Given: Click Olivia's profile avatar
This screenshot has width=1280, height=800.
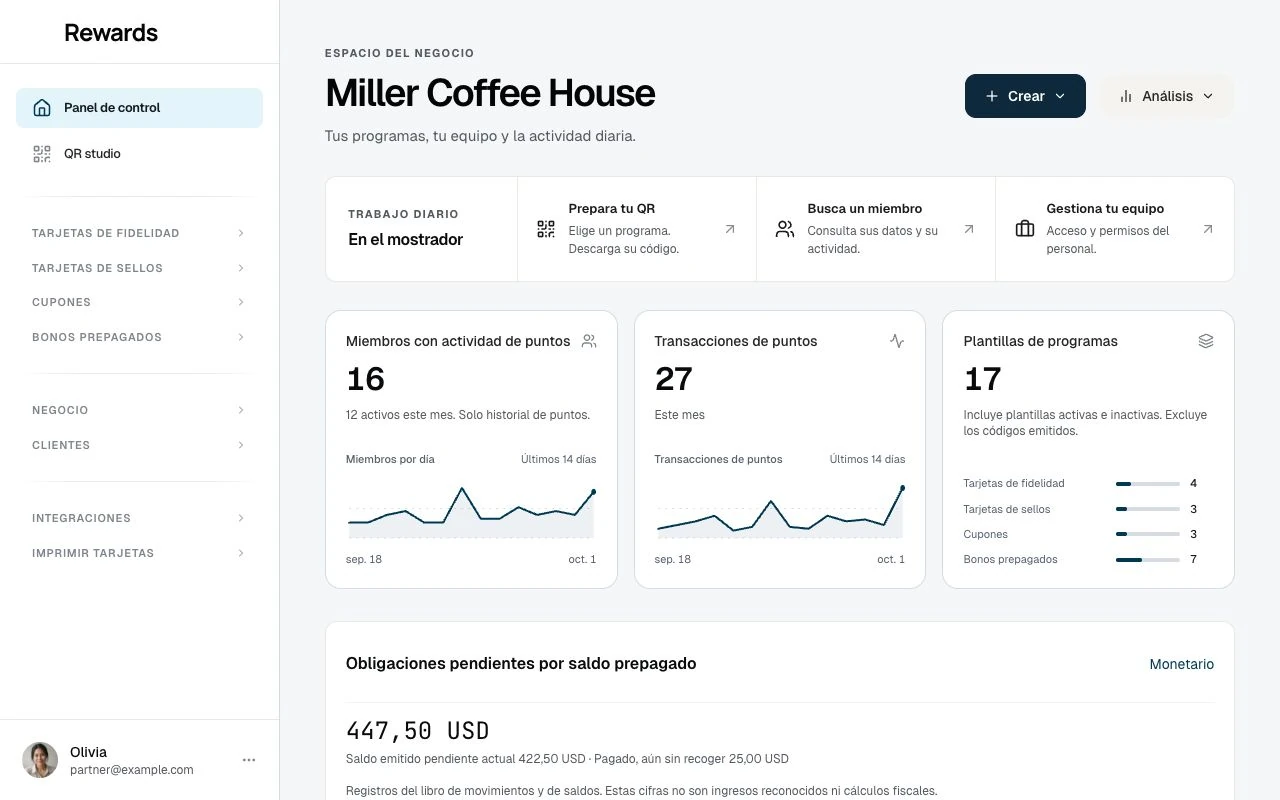Looking at the screenshot, I should tap(40, 760).
